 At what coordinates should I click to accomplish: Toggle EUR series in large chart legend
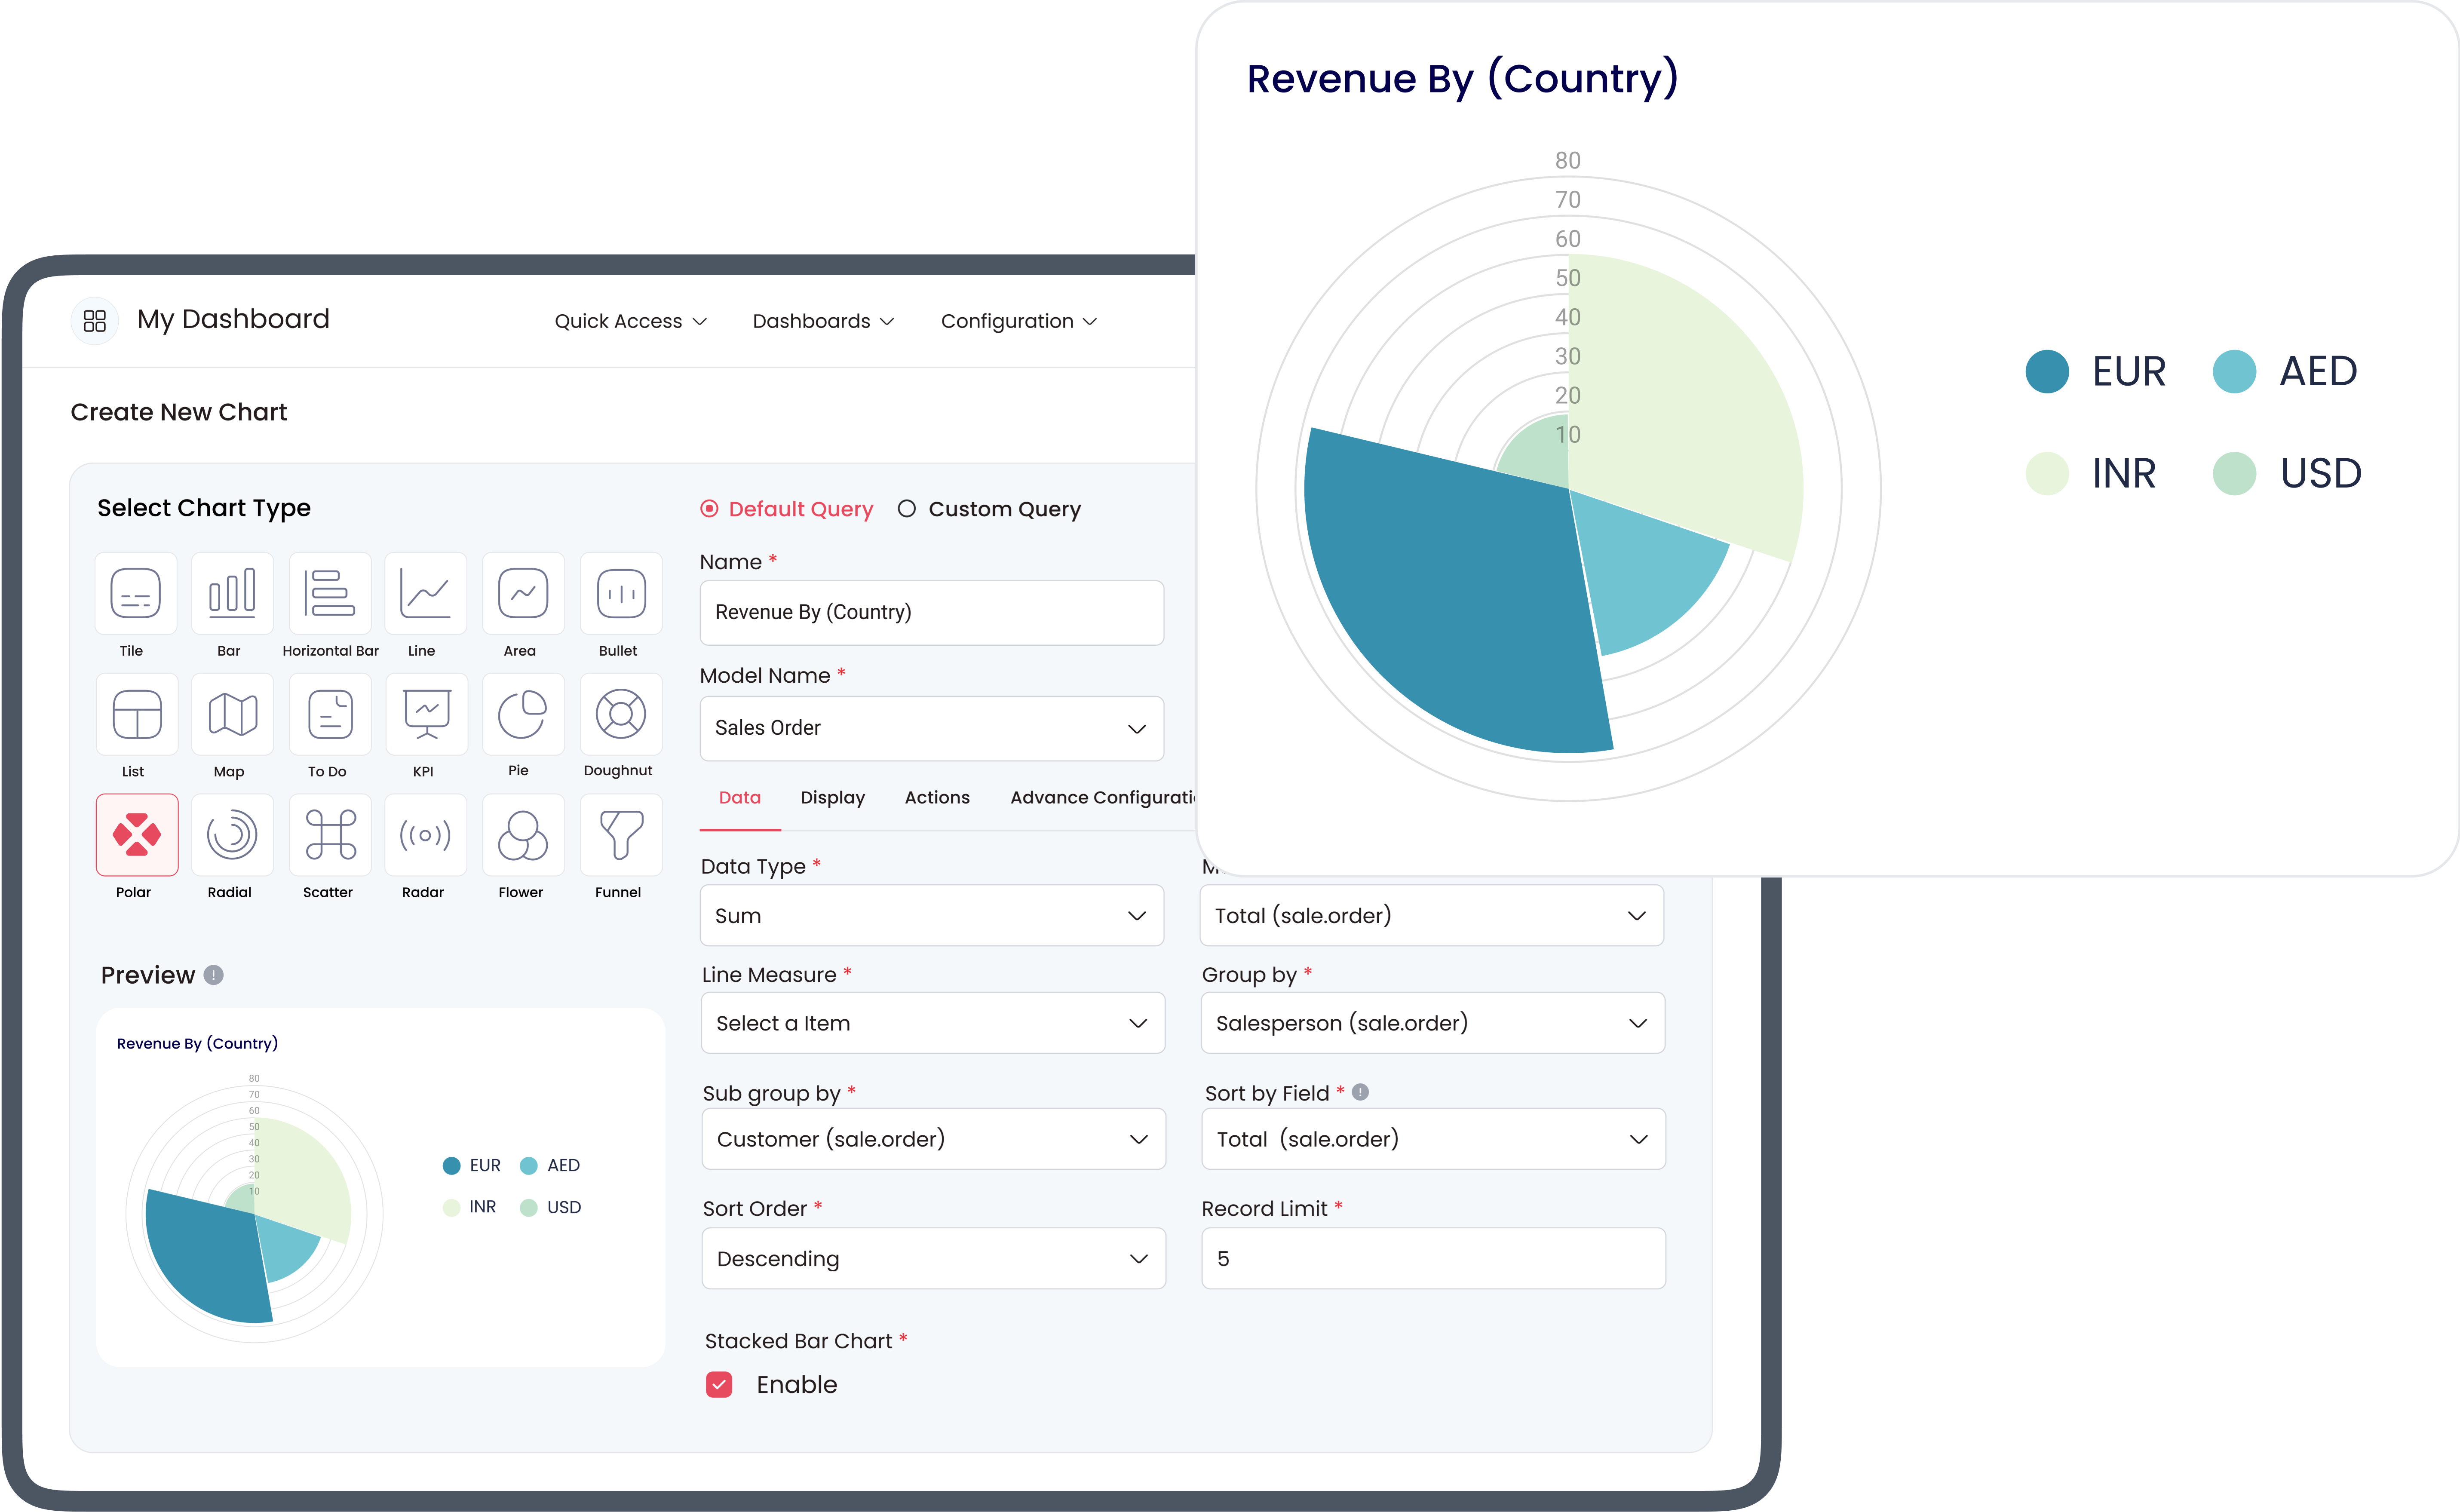(x=2095, y=372)
